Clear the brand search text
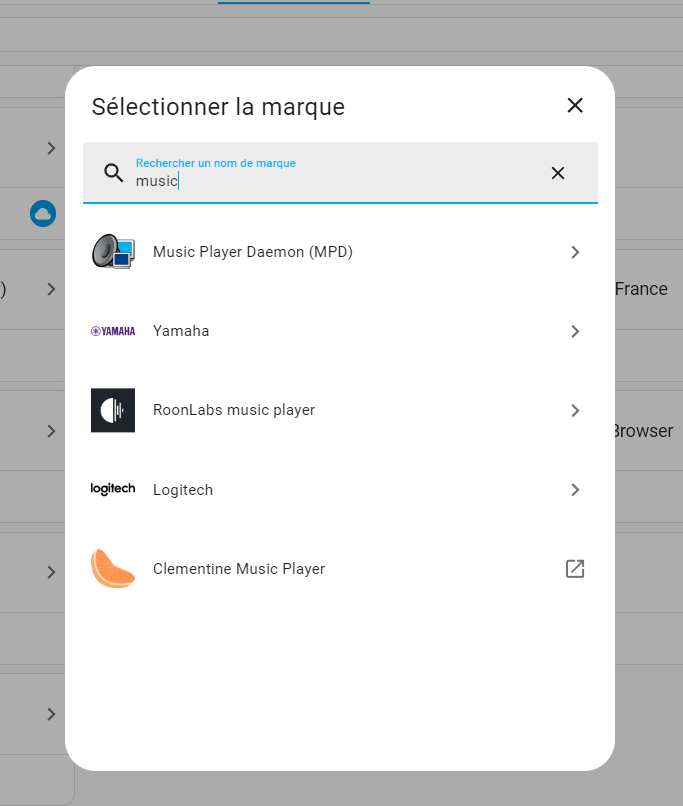 point(558,173)
